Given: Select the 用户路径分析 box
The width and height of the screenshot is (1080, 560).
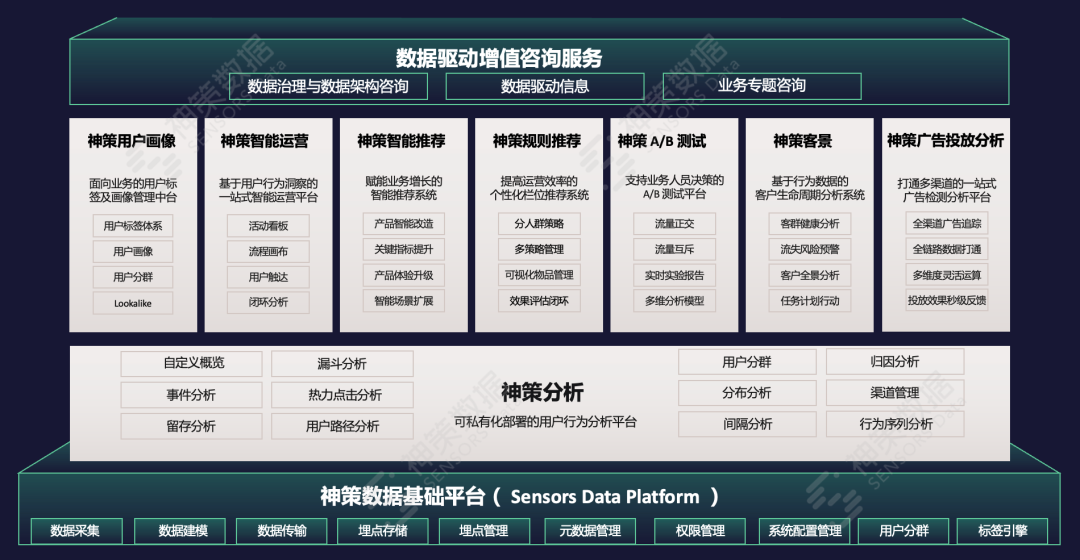Looking at the screenshot, I should [342, 426].
